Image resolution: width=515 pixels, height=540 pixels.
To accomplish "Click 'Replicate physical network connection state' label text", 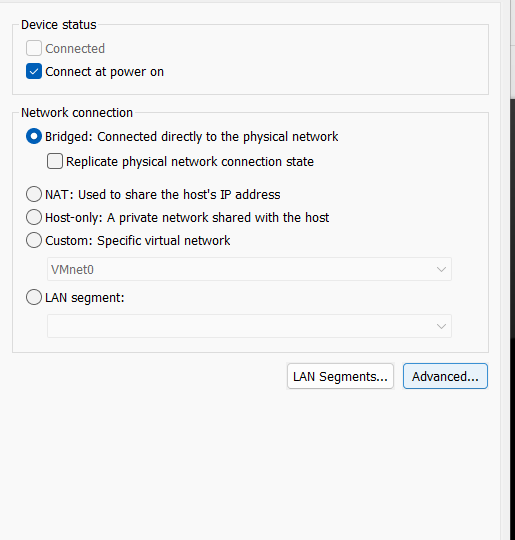I will (x=190, y=162).
